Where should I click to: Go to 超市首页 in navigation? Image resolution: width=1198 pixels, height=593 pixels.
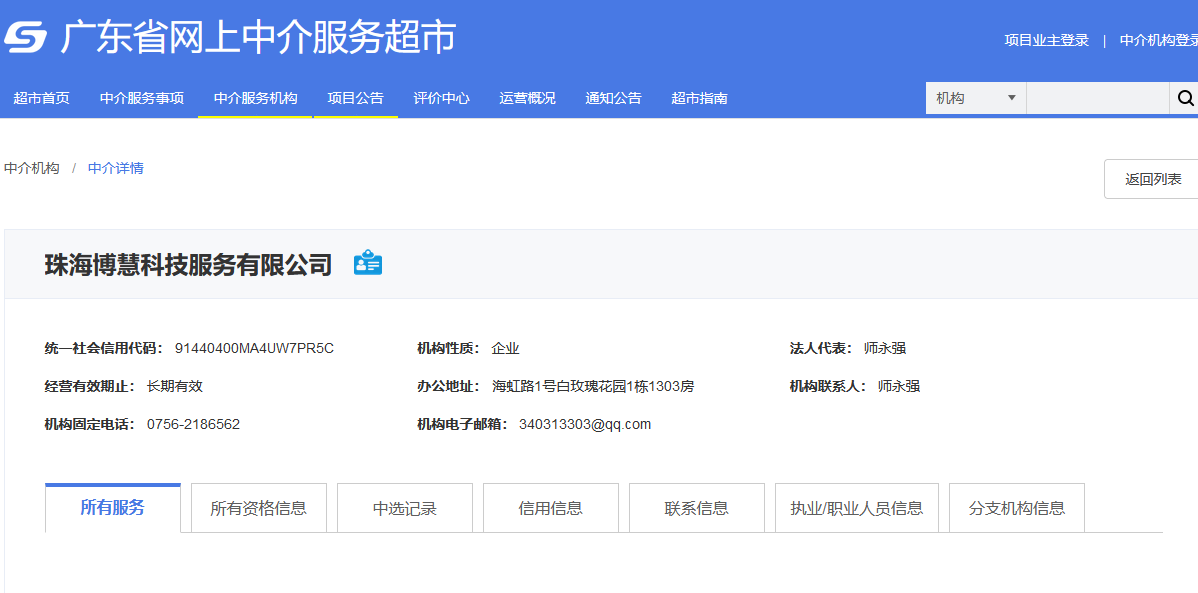click(x=41, y=98)
